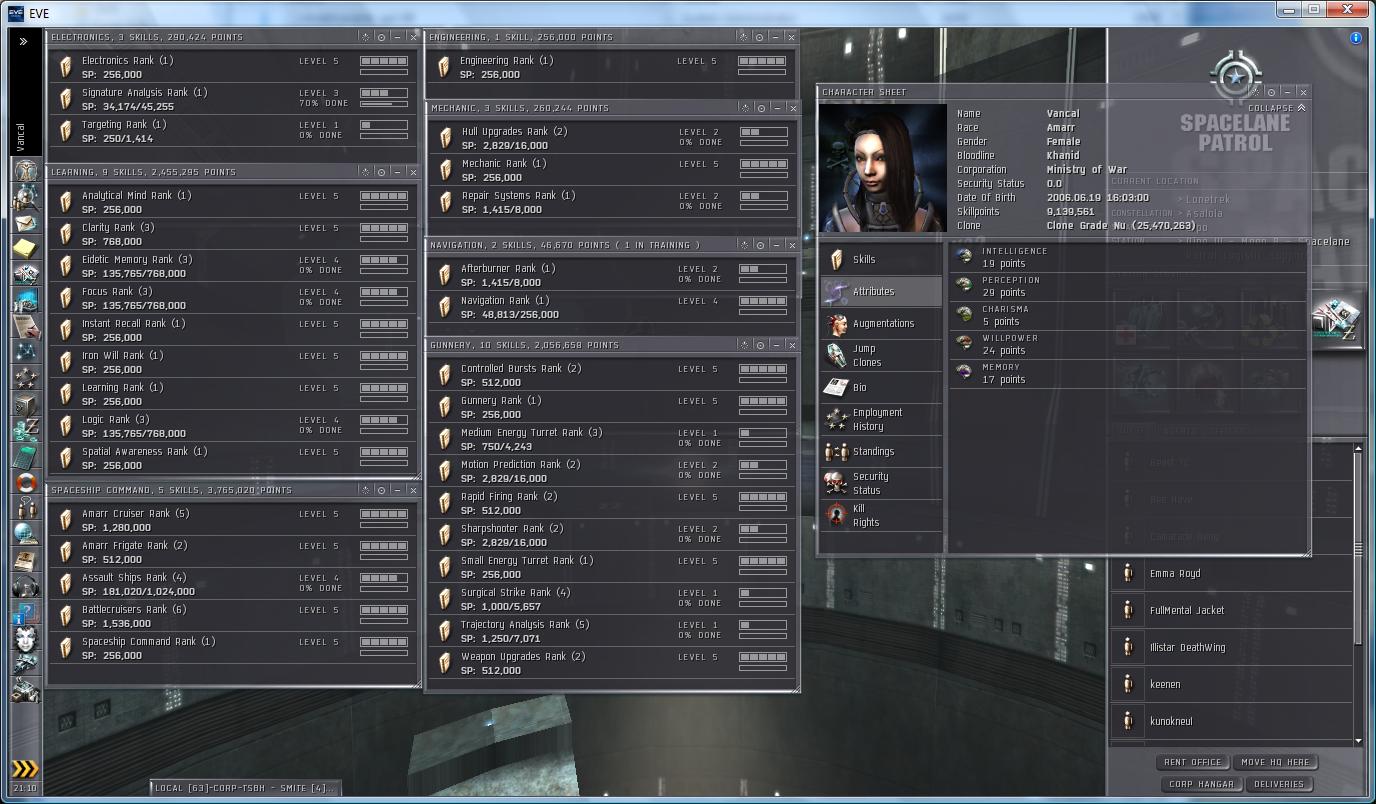
Task: Click the blue info icon at top right
Action: [1355, 38]
